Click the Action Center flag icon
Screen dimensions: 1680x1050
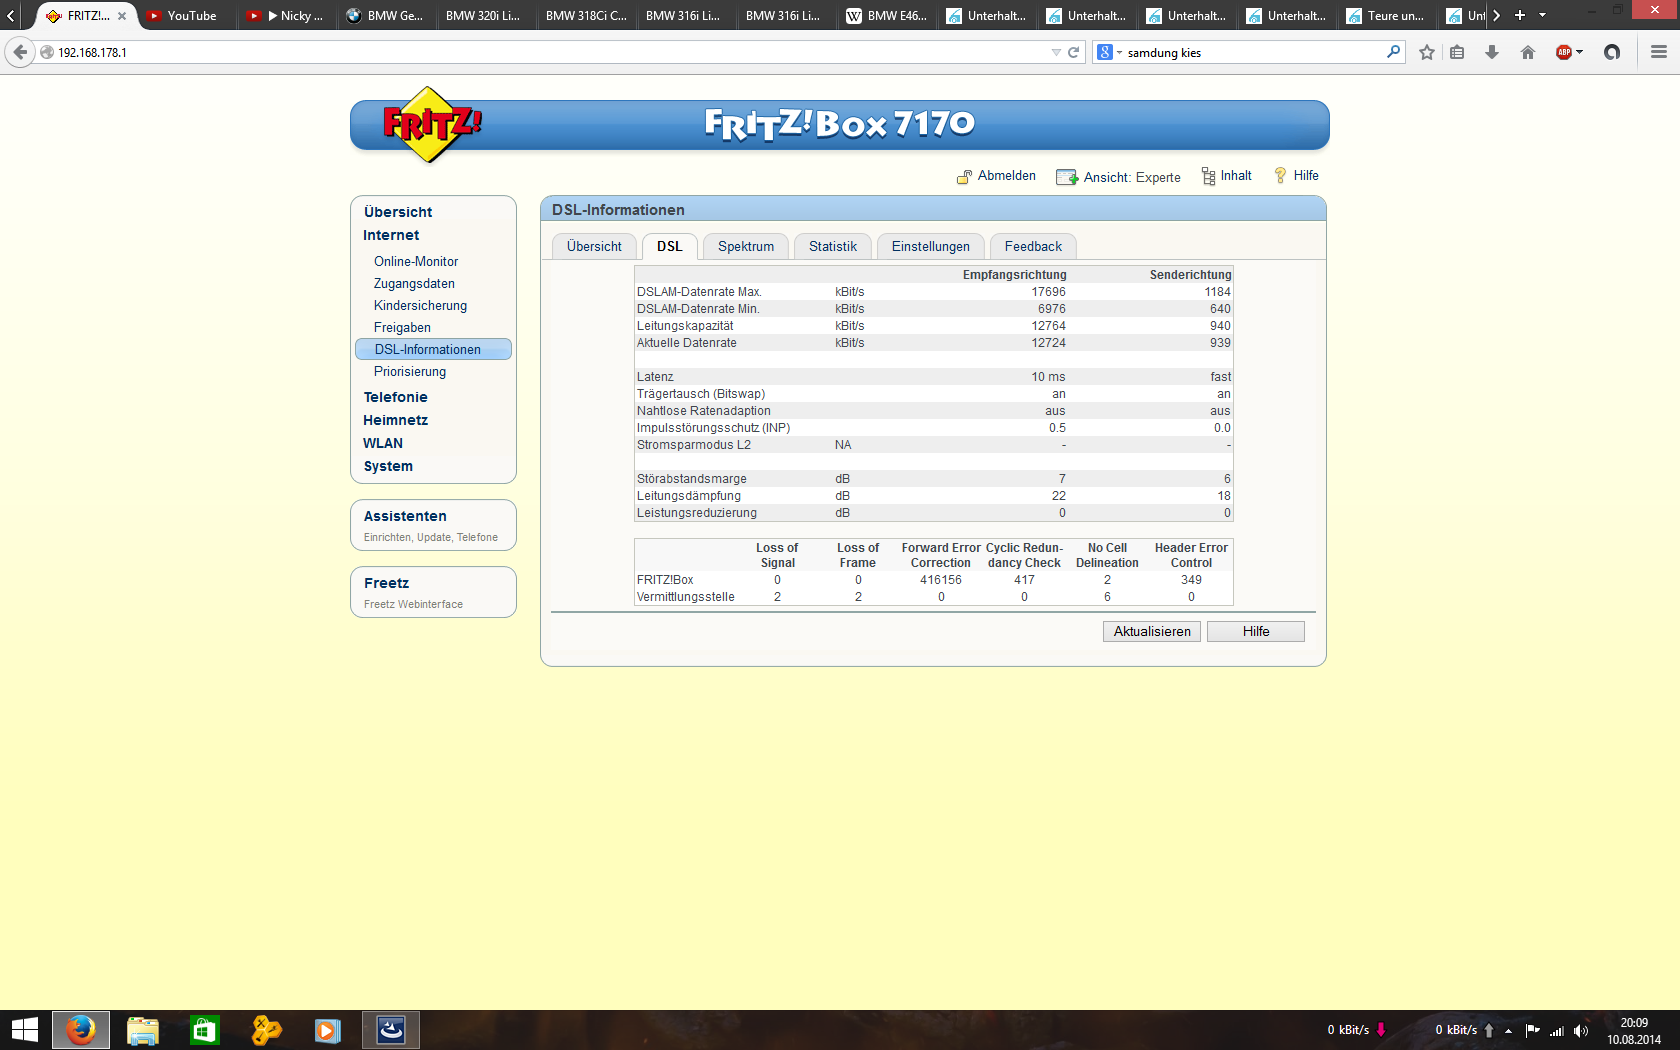point(1532,1031)
